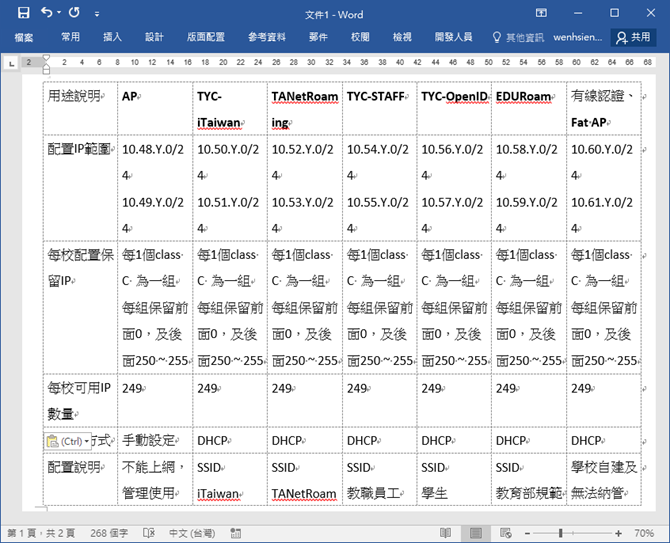
Task: Switch to Web Layout view
Action: coord(506,533)
